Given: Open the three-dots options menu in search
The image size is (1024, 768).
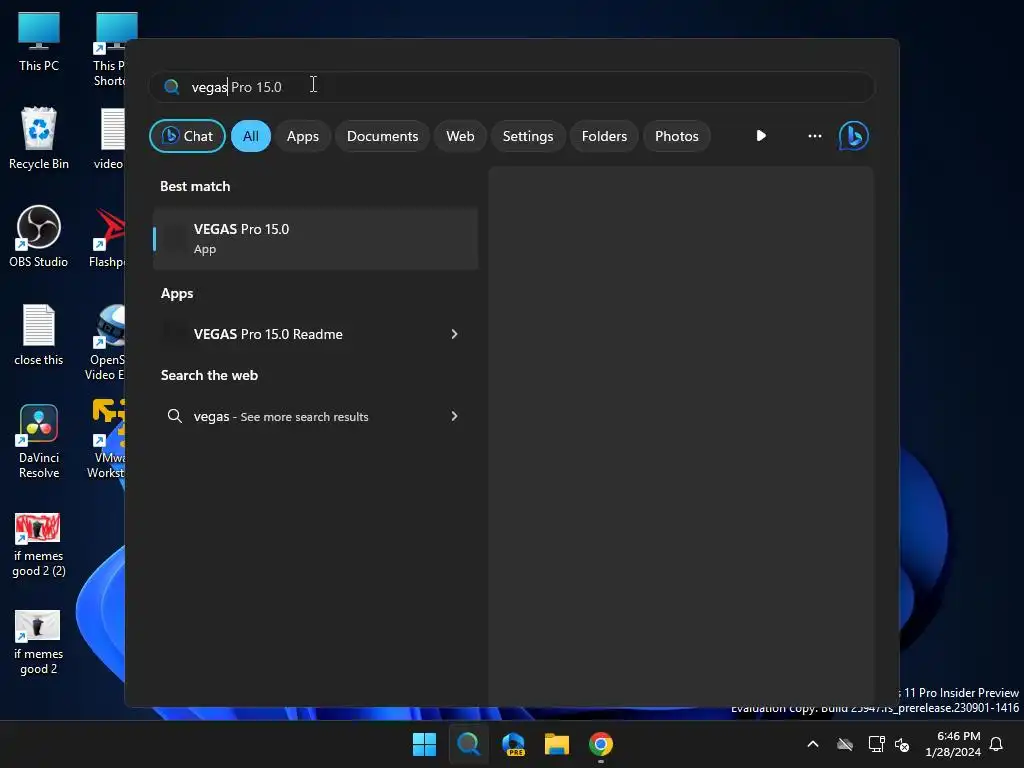Looking at the screenshot, I should (x=814, y=136).
